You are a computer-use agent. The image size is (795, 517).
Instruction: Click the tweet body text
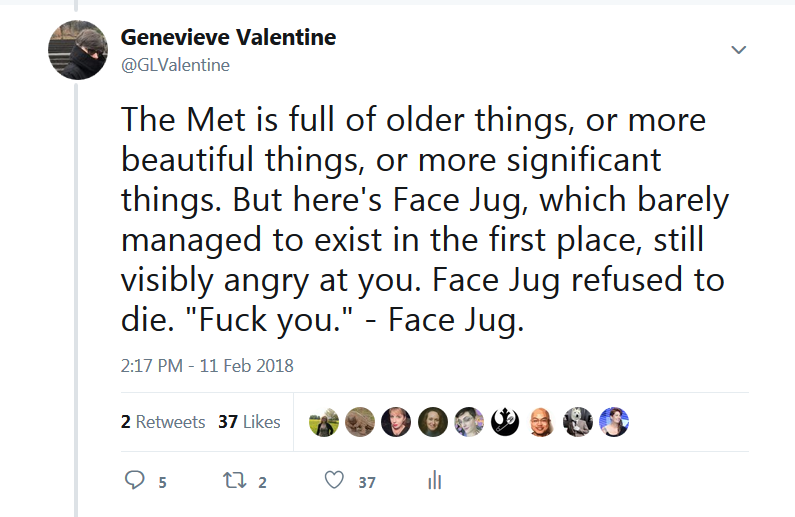coord(420,220)
